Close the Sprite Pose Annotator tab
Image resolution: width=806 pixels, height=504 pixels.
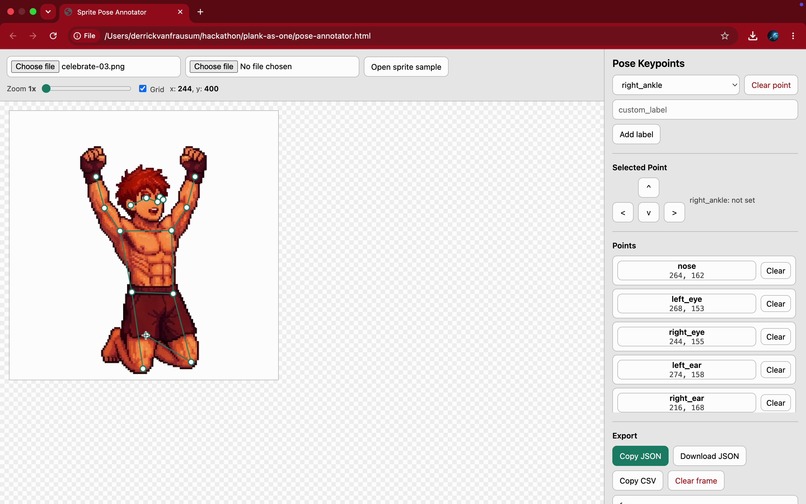(x=180, y=12)
